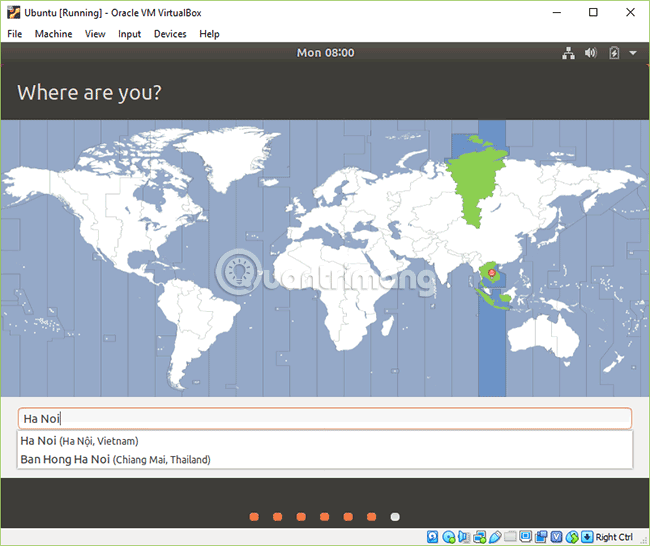Image resolution: width=650 pixels, height=546 pixels.
Task: Open the File menu
Action: coord(15,34)
